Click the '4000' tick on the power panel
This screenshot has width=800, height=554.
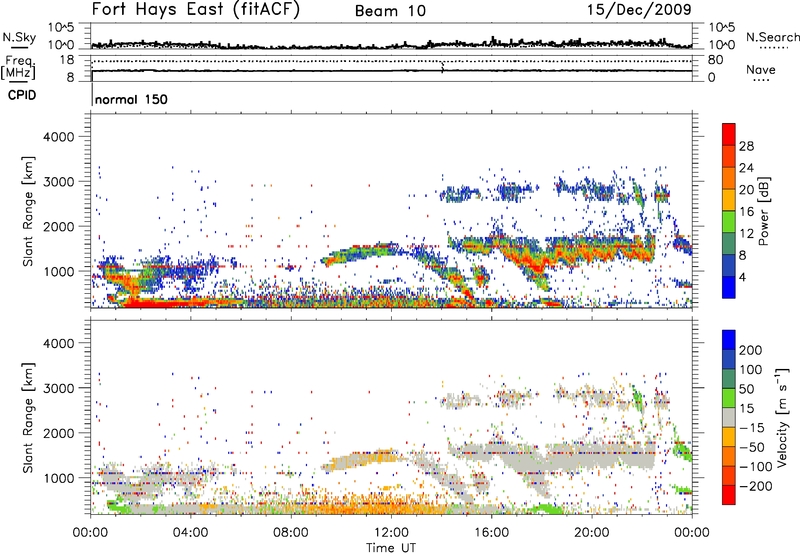(59, 137)
